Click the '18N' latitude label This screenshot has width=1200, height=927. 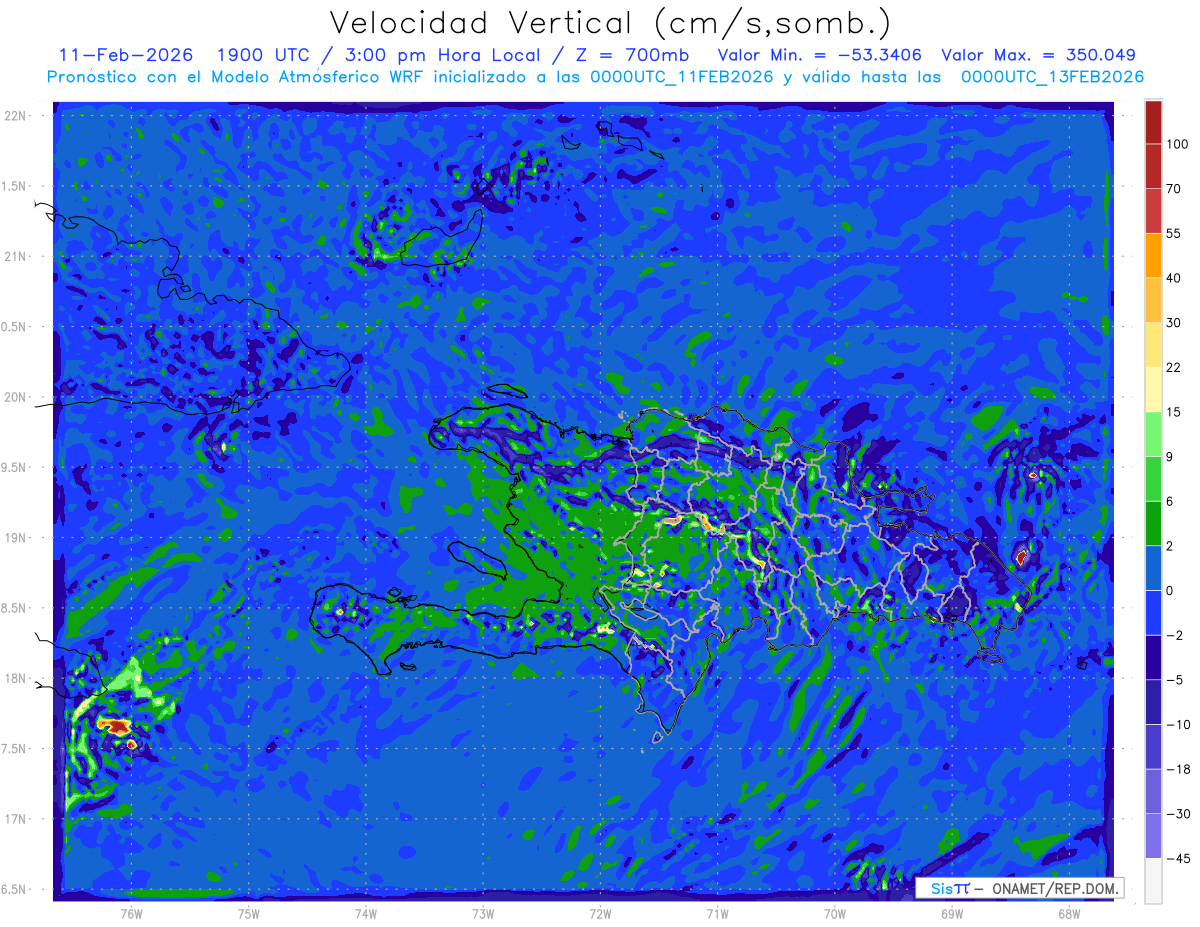[17, 679]
